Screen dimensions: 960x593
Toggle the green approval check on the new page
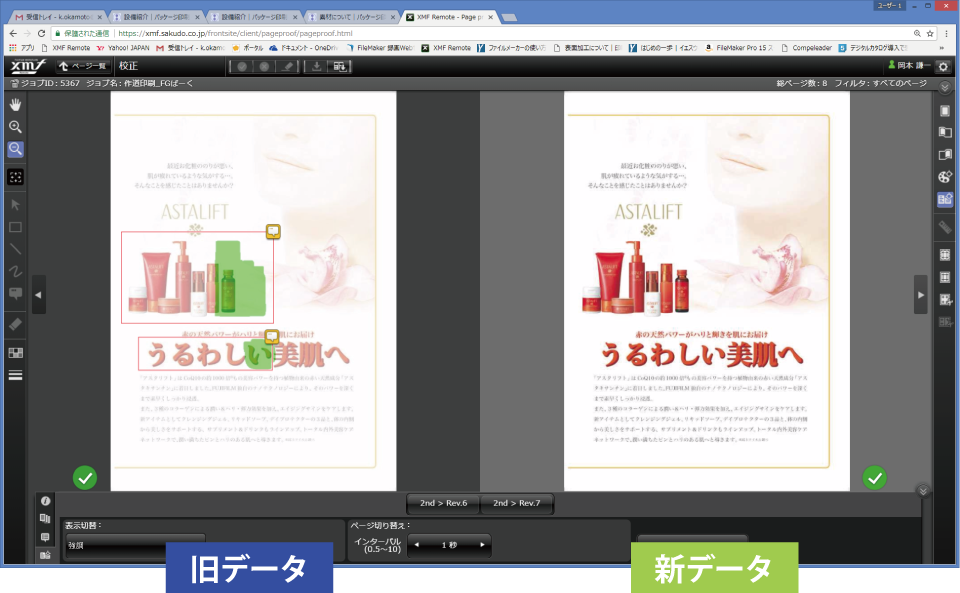875,477
